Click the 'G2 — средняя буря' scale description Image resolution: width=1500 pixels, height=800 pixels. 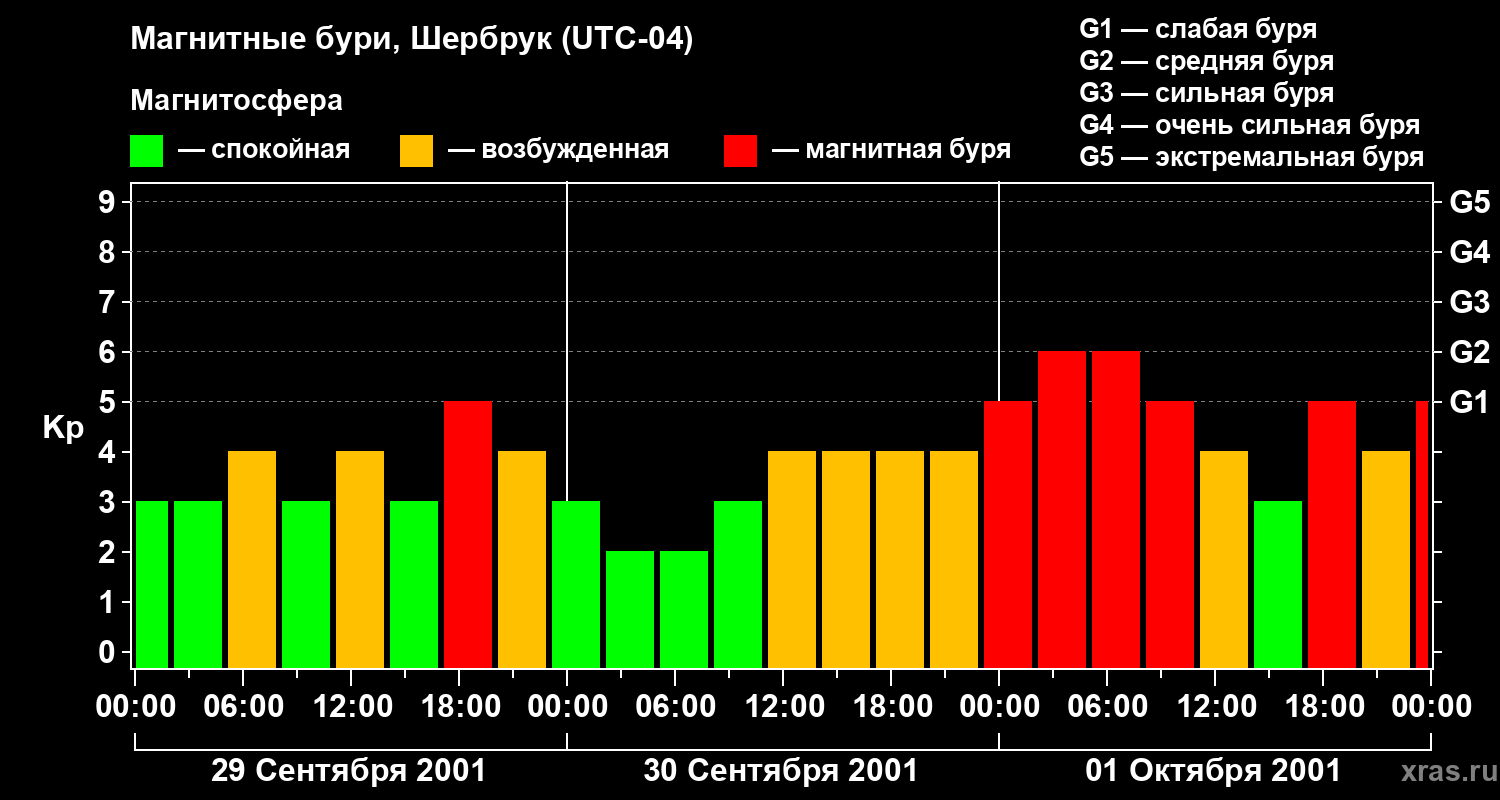(1206, 61)
